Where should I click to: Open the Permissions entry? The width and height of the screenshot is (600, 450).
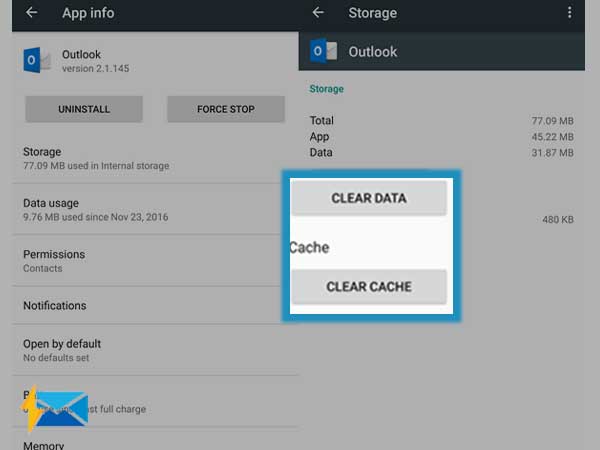click(x=155, y=261)
